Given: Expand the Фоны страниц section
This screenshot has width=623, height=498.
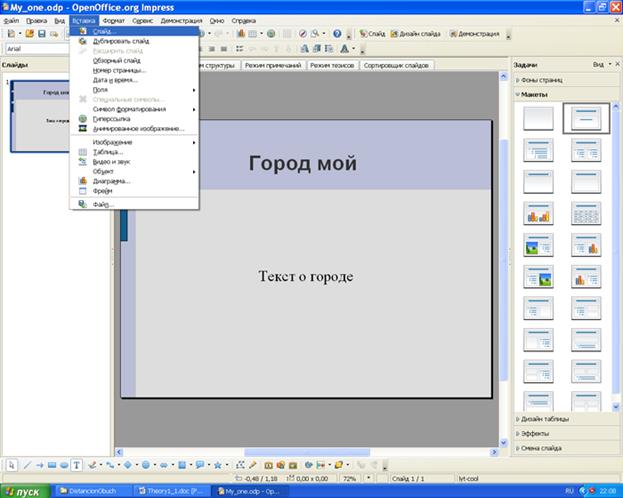Looking at the screenshot, I should [540, 80].
